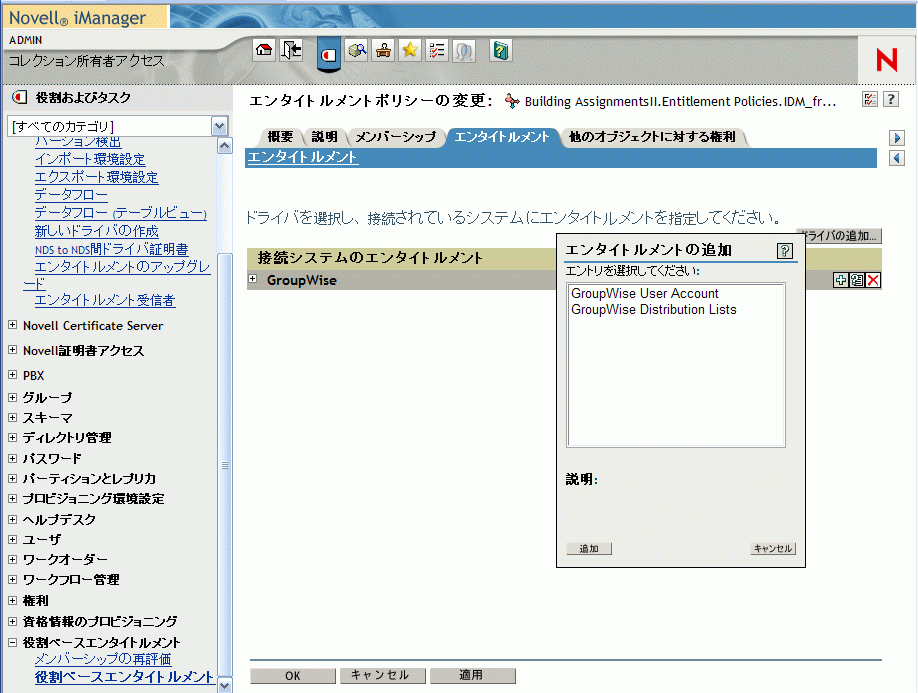Expand the グループ category
Image resolution: width=918 pixels, height=693 pixels.
pyautogui.click(x=12, y=397)
